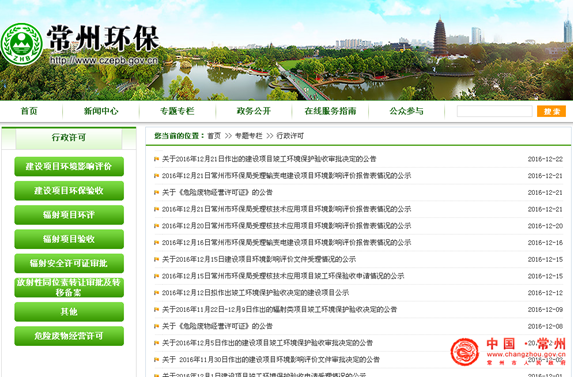Viewport: 573px width, 377px height.
Task: Select the 建设项目环保验收 sidebar button
Action: pos(69,191)
